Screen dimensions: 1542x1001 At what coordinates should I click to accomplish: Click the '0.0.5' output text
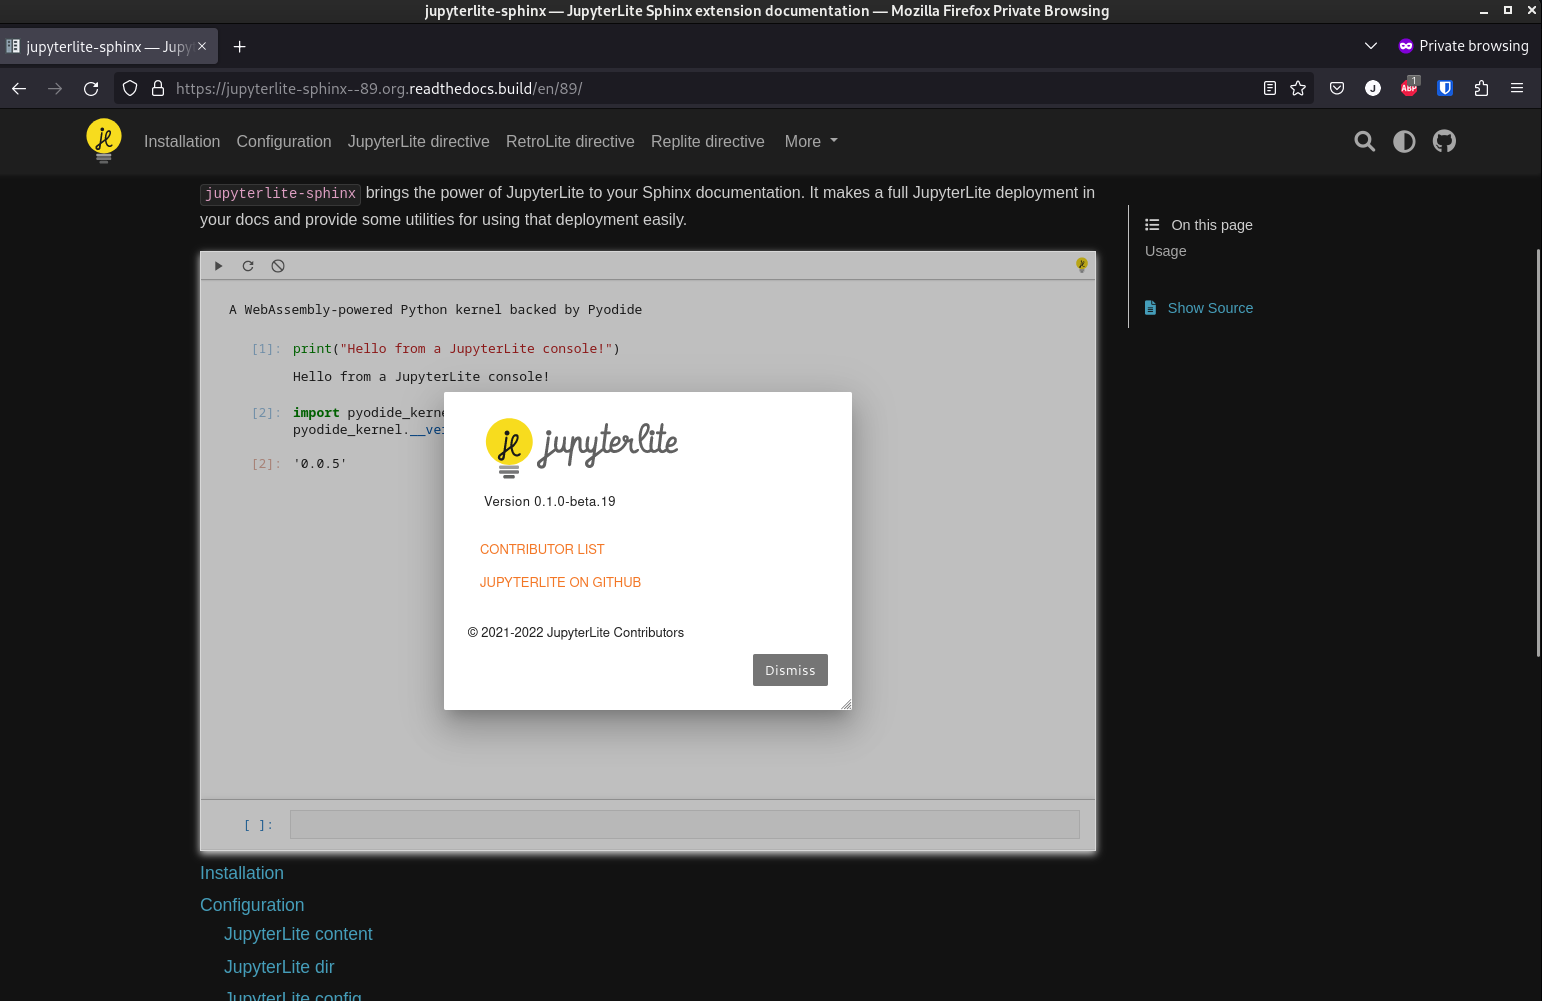[320, 463]
